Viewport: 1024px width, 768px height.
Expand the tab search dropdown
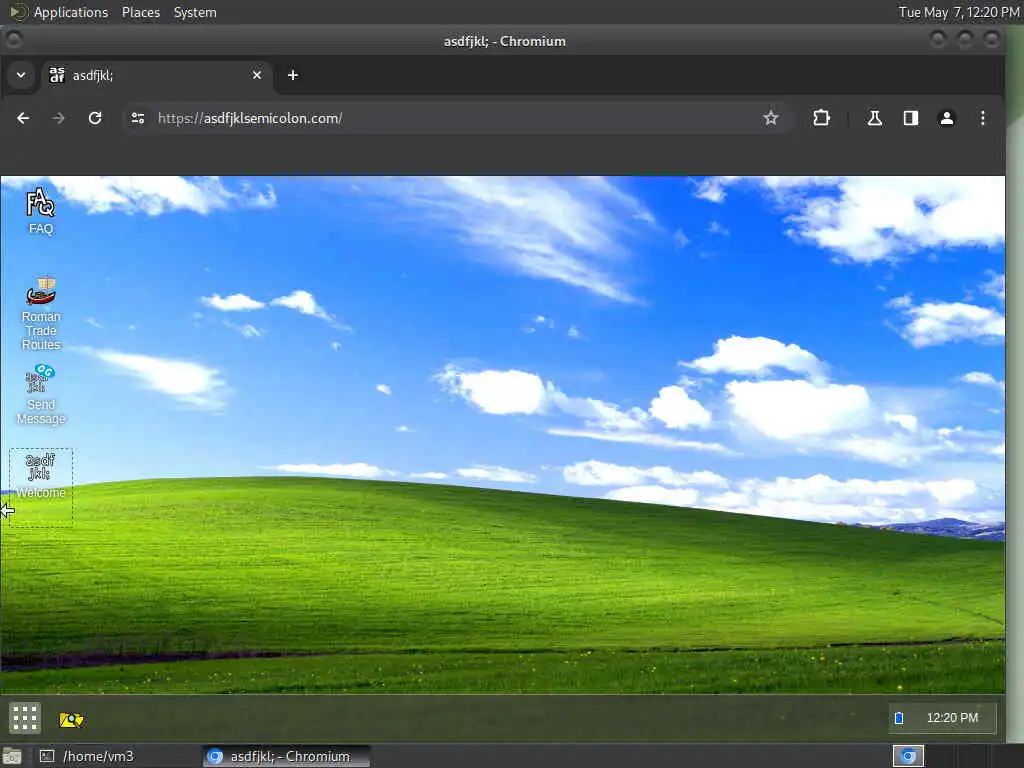(21, 75)
